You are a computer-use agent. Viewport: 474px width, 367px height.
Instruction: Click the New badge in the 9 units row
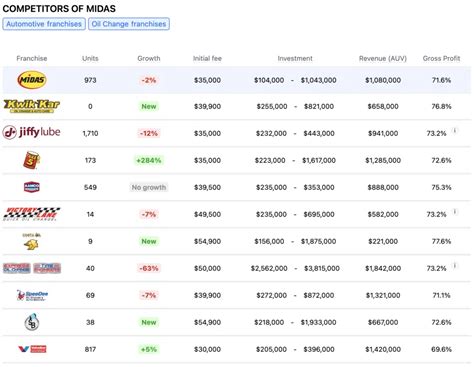click(149, 241)
